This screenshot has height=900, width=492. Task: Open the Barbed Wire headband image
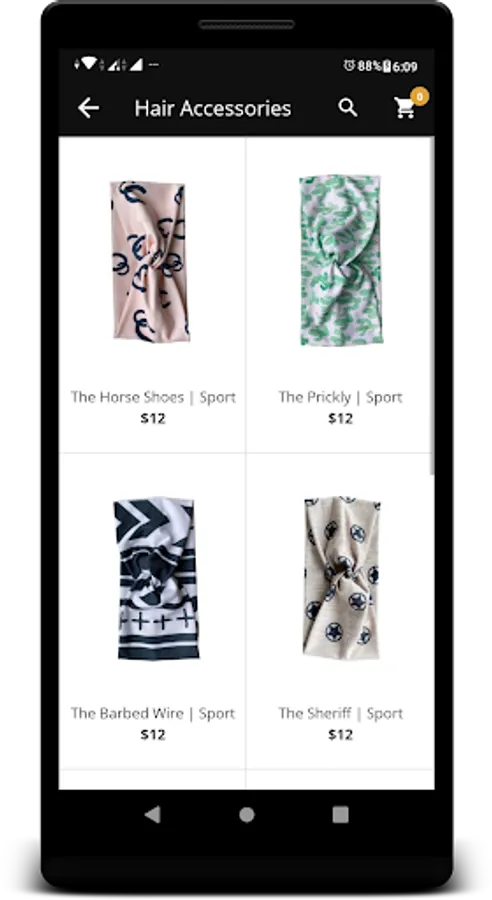click(156, 579)
